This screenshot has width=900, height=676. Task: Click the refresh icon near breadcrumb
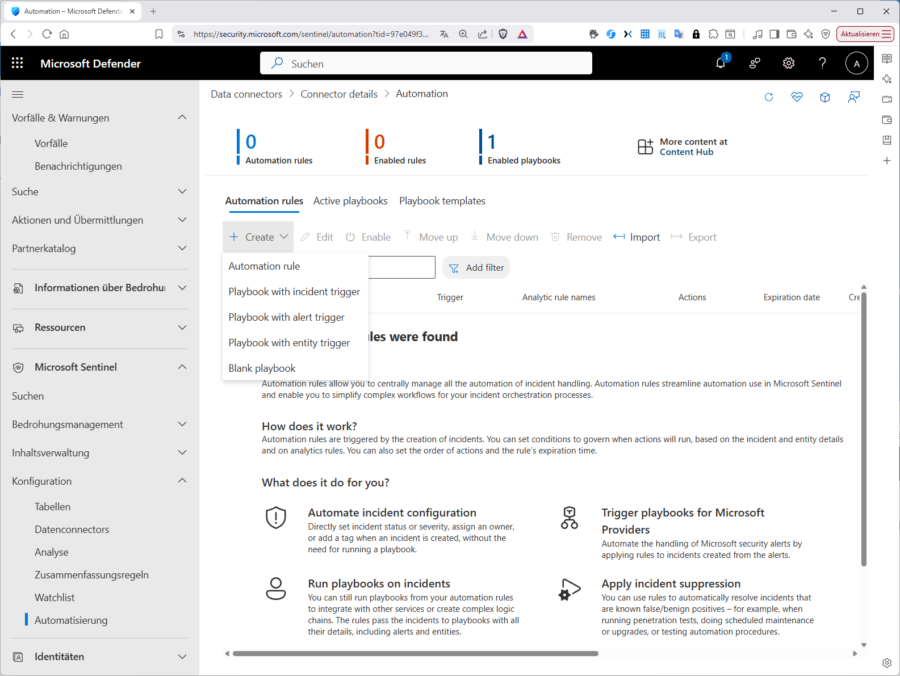[768, 97]
